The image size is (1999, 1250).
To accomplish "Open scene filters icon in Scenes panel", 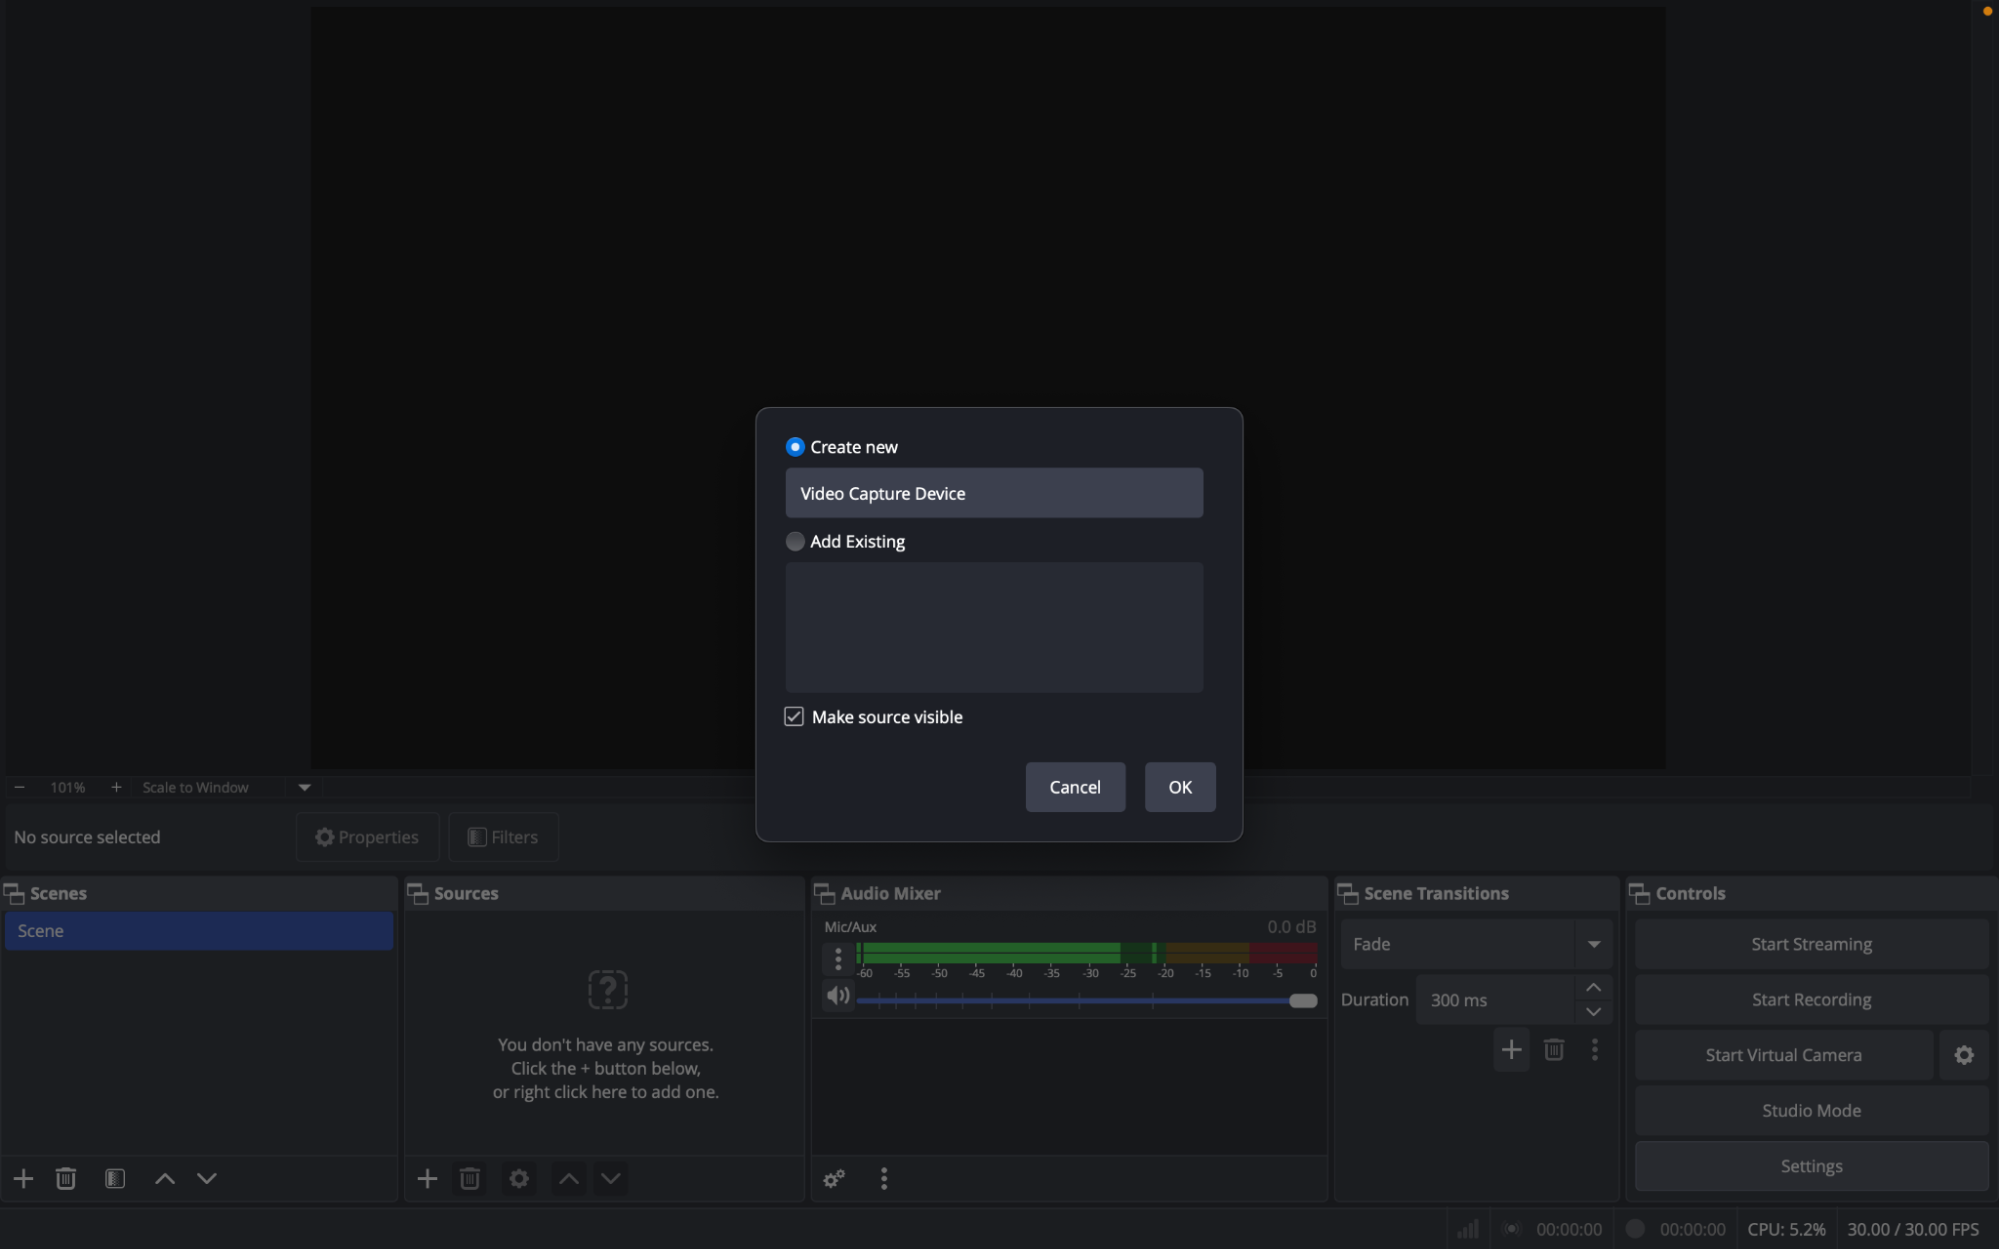I will [115, 1179].
